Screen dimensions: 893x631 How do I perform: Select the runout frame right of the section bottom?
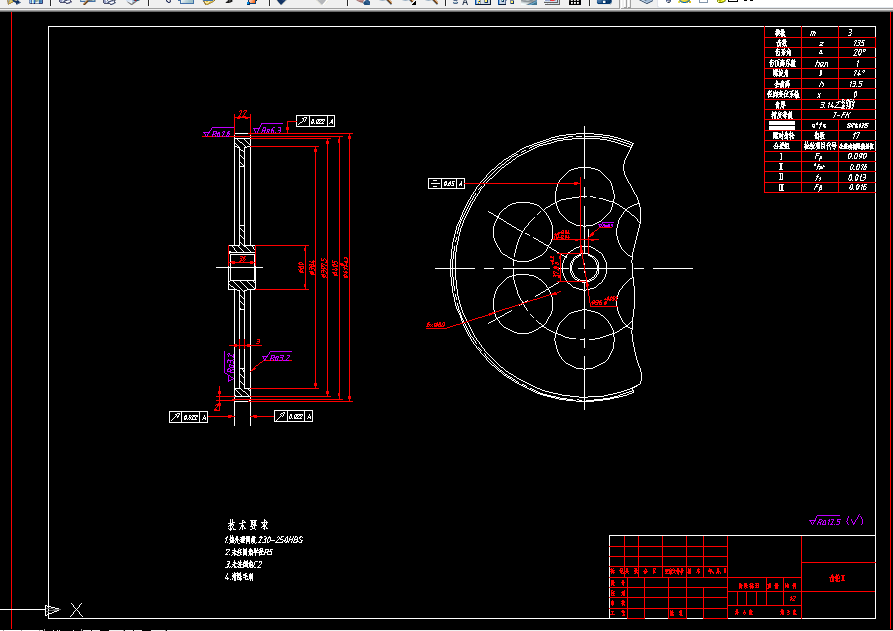pyautogui.click(x=293, y=416)
